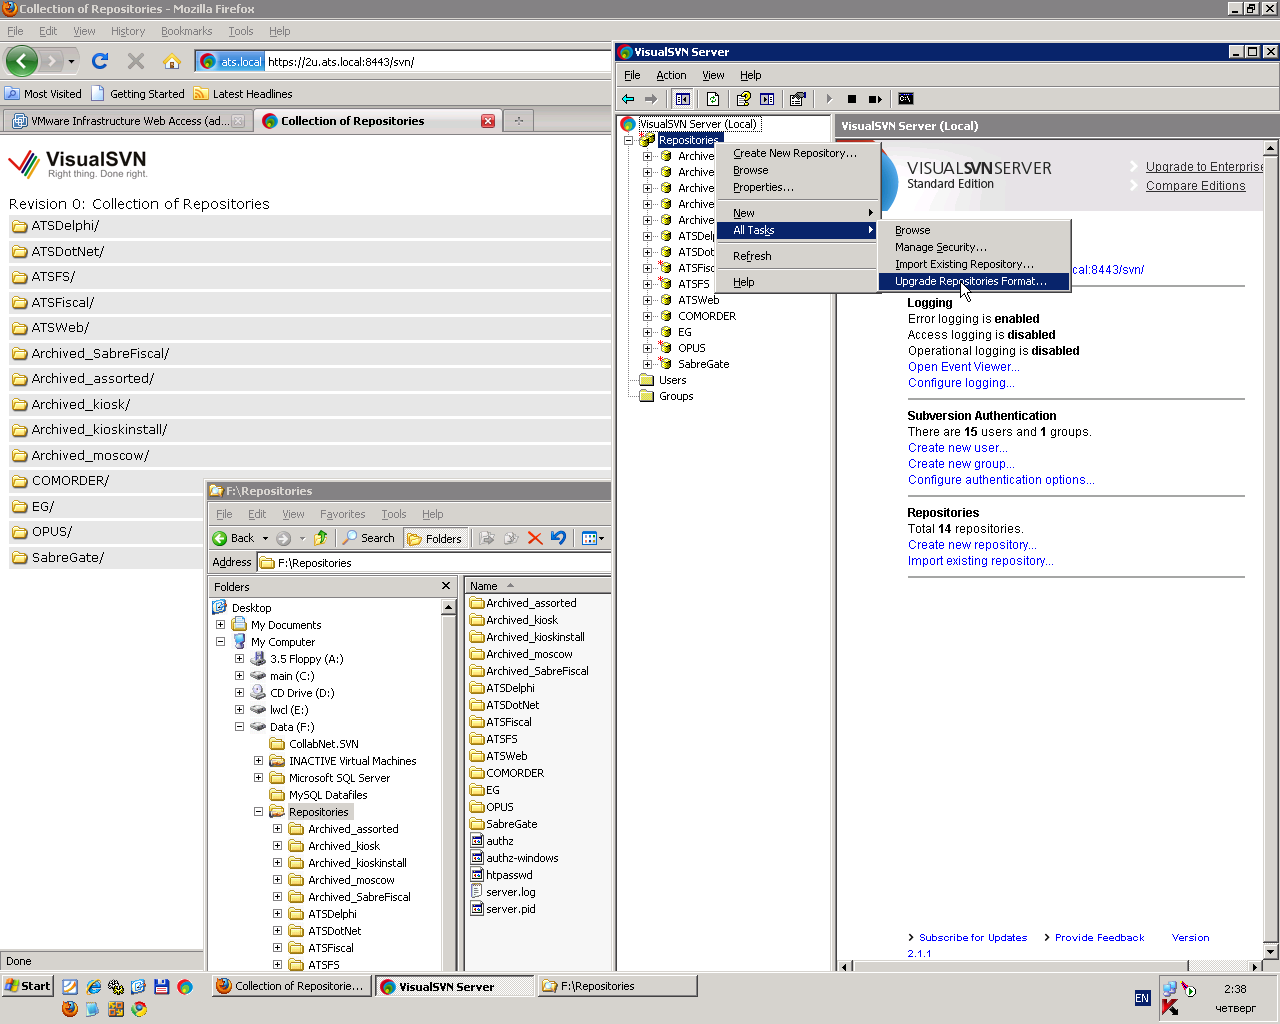Expand the SabreGate repository node
The image size is (1280, 1024).
coord(648,364)
